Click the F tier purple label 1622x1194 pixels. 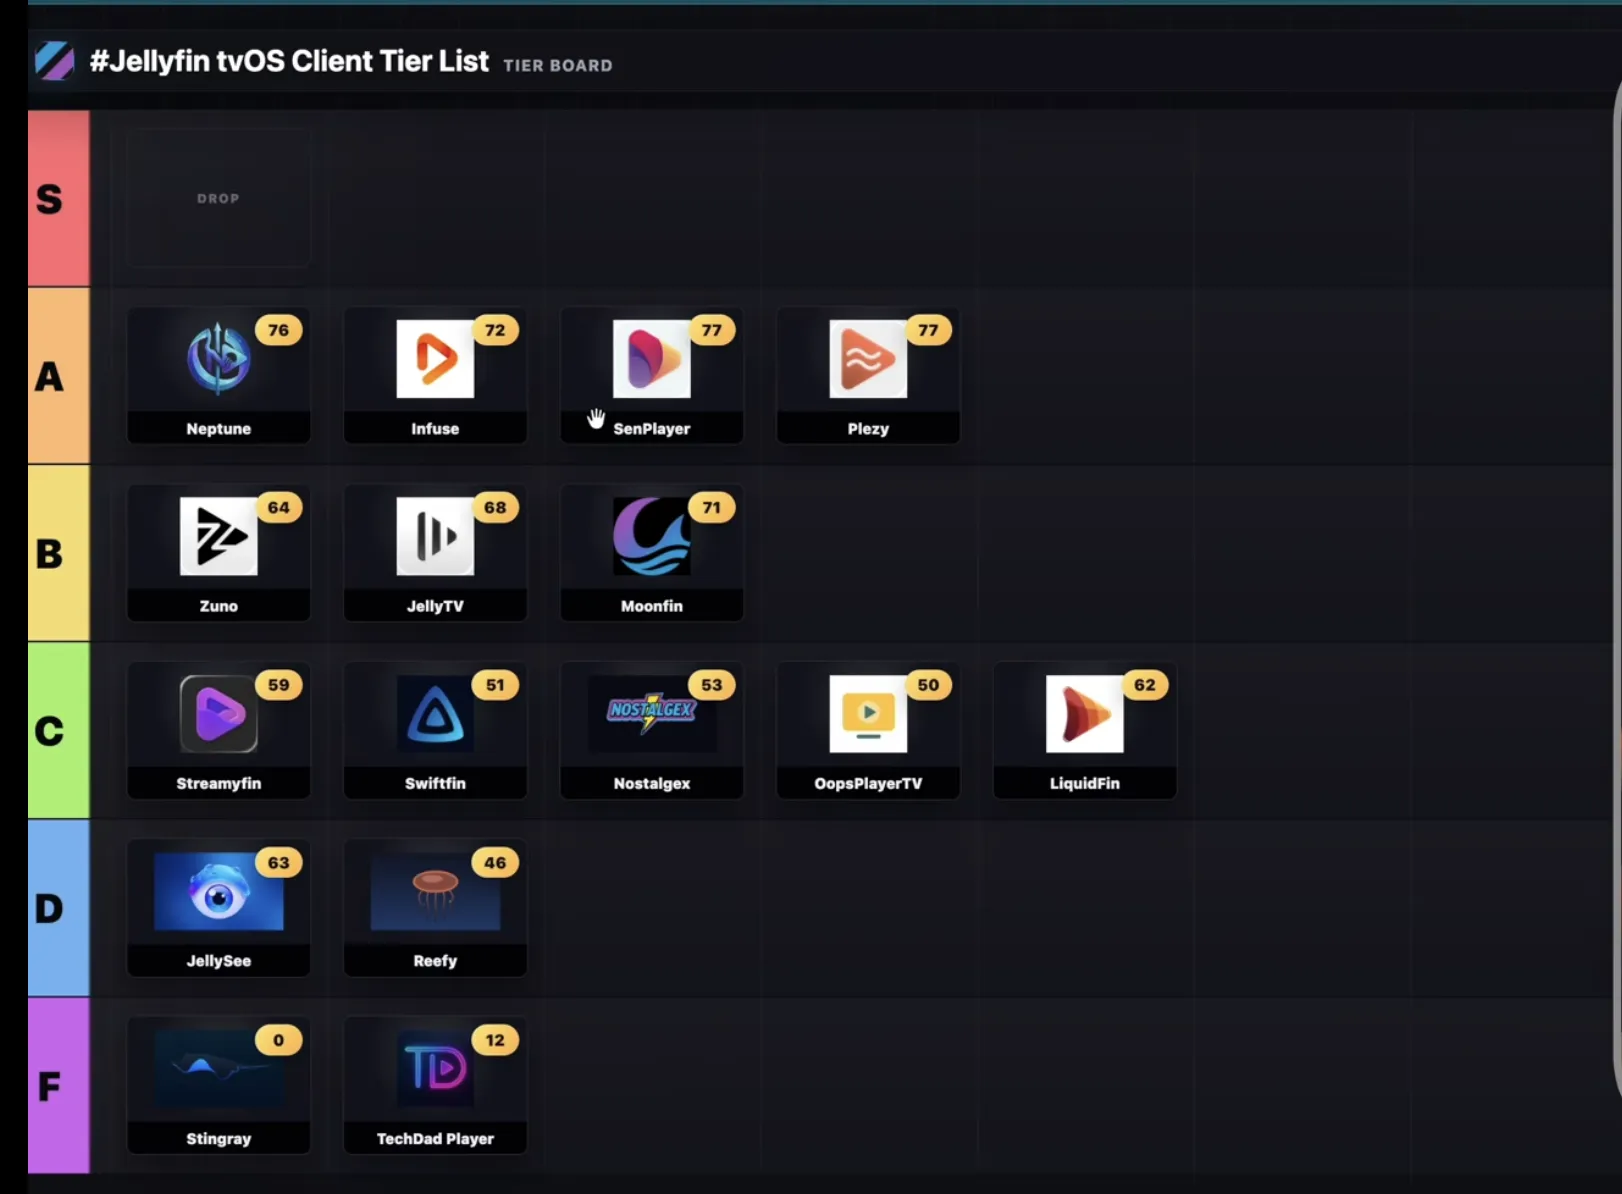59,1086
